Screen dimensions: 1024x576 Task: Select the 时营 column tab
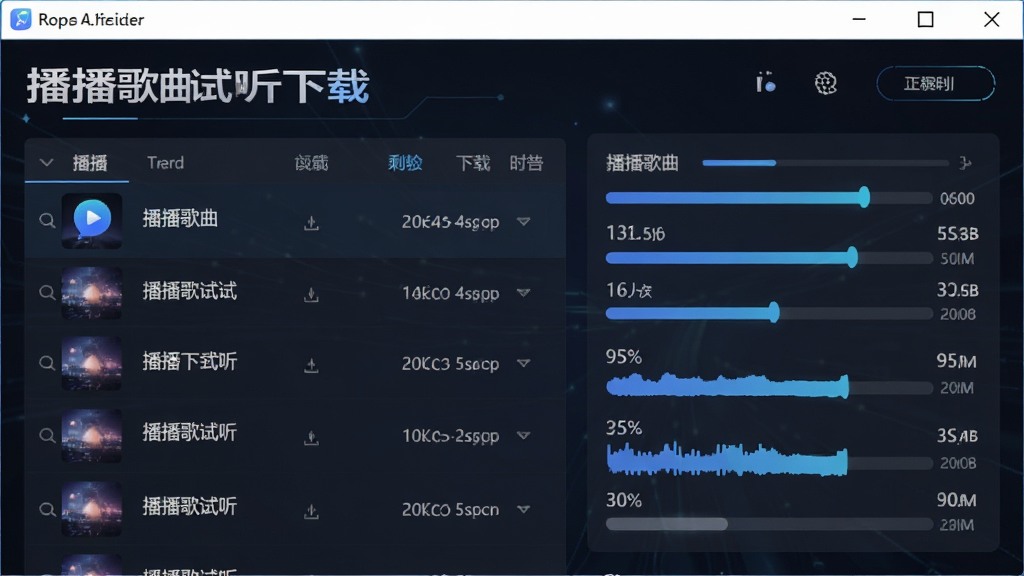pos(526,163)
